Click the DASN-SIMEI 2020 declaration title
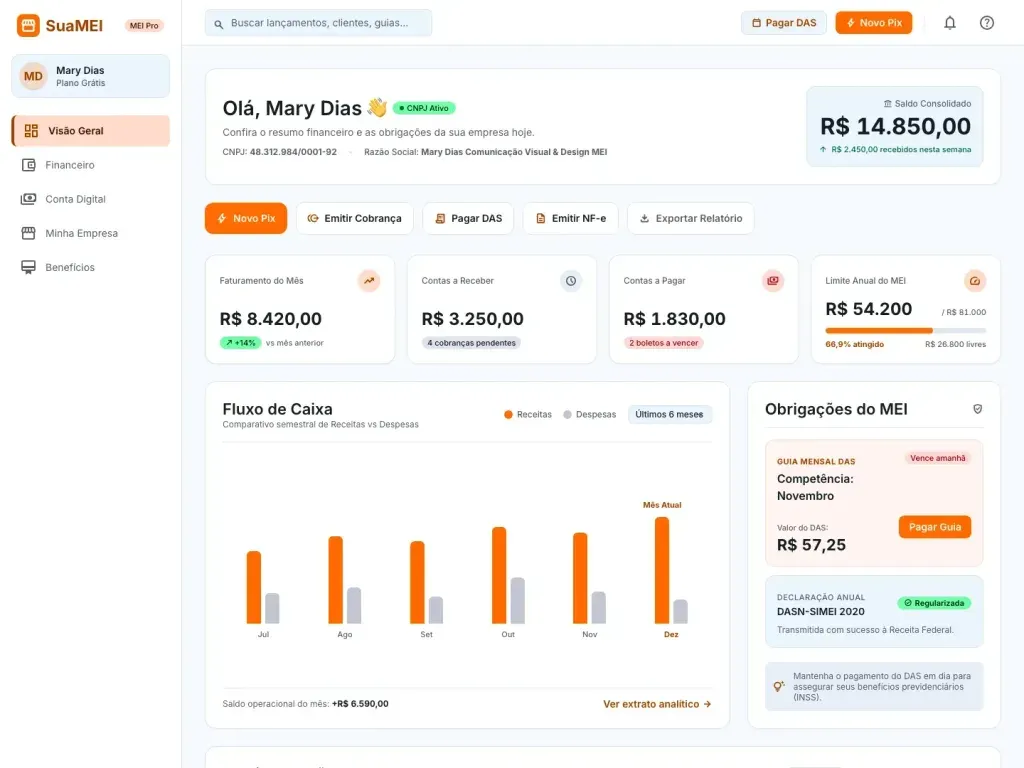1024x768 pixels. (x=820, y=612)
